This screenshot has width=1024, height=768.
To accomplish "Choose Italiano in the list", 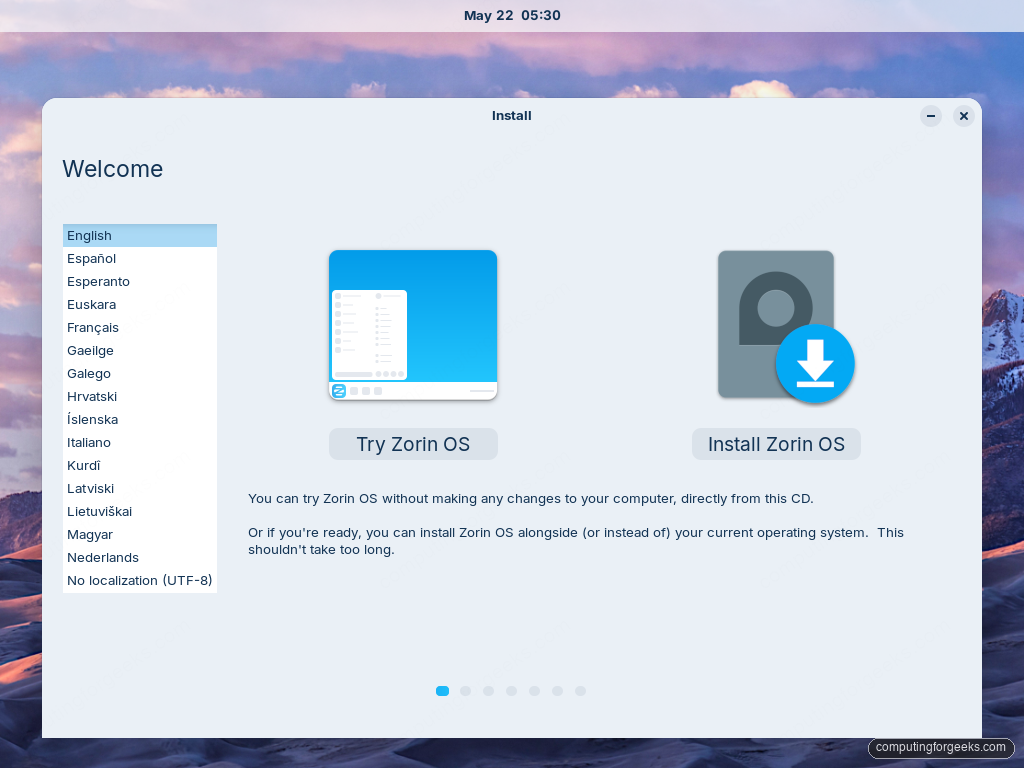I will pyautogui.click(x=140, y=443).
